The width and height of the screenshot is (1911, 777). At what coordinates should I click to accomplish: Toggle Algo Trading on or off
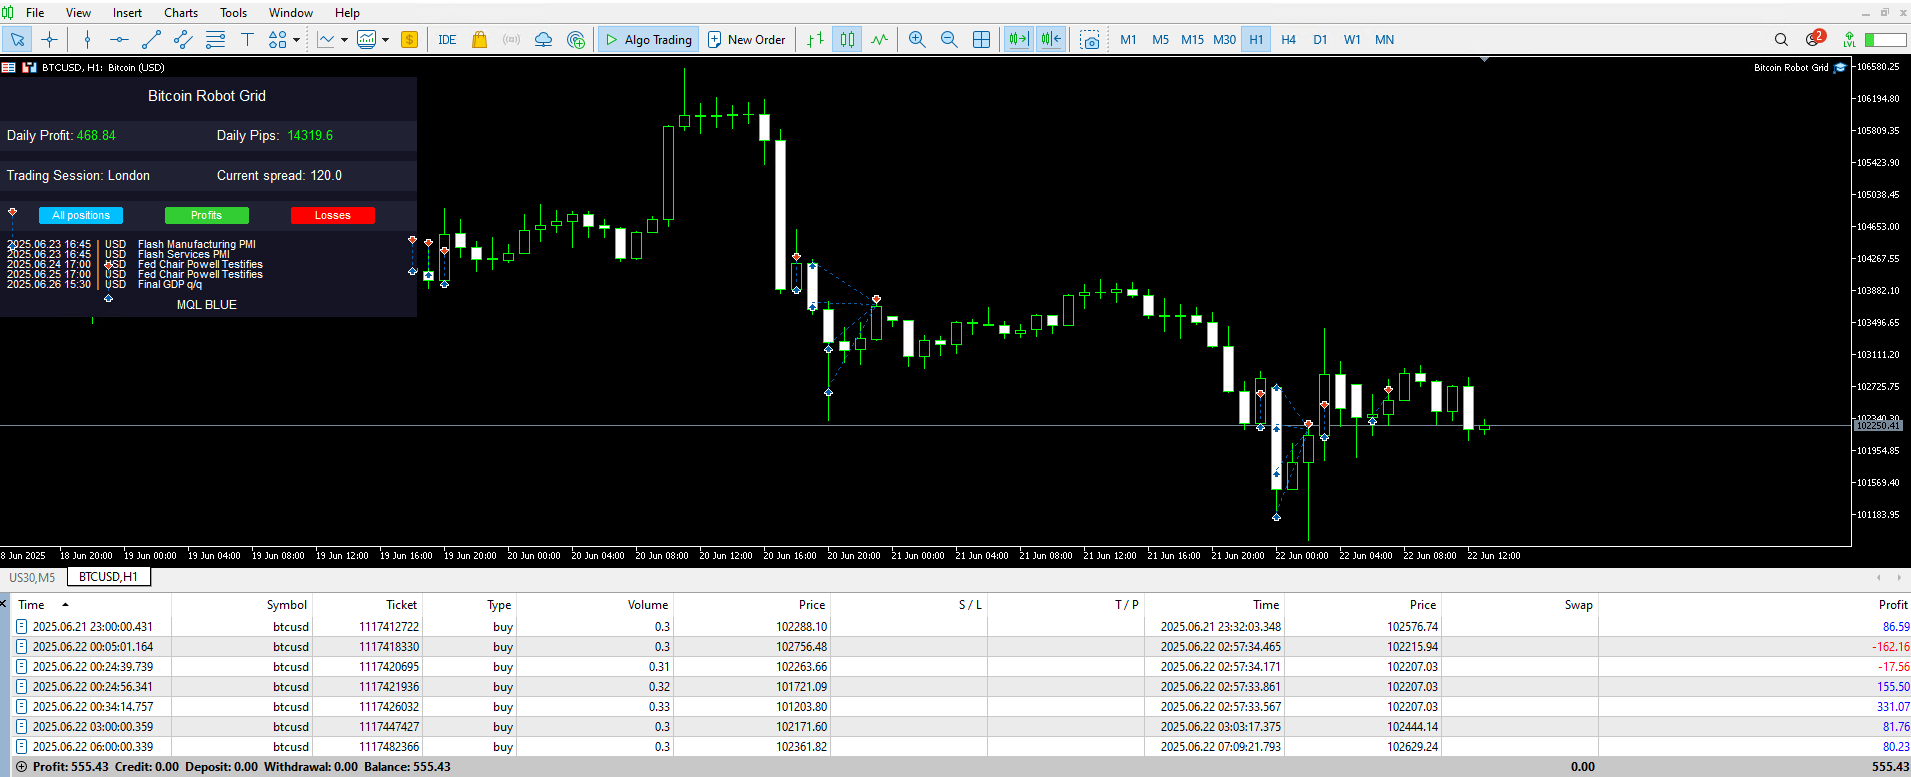648,40
